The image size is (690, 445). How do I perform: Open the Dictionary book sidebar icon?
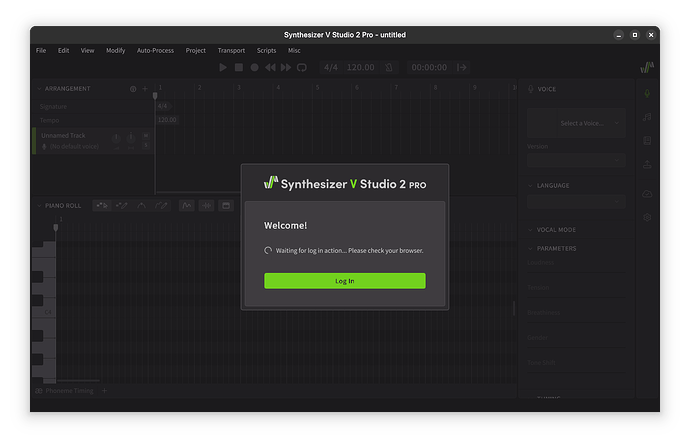point(647,141)
